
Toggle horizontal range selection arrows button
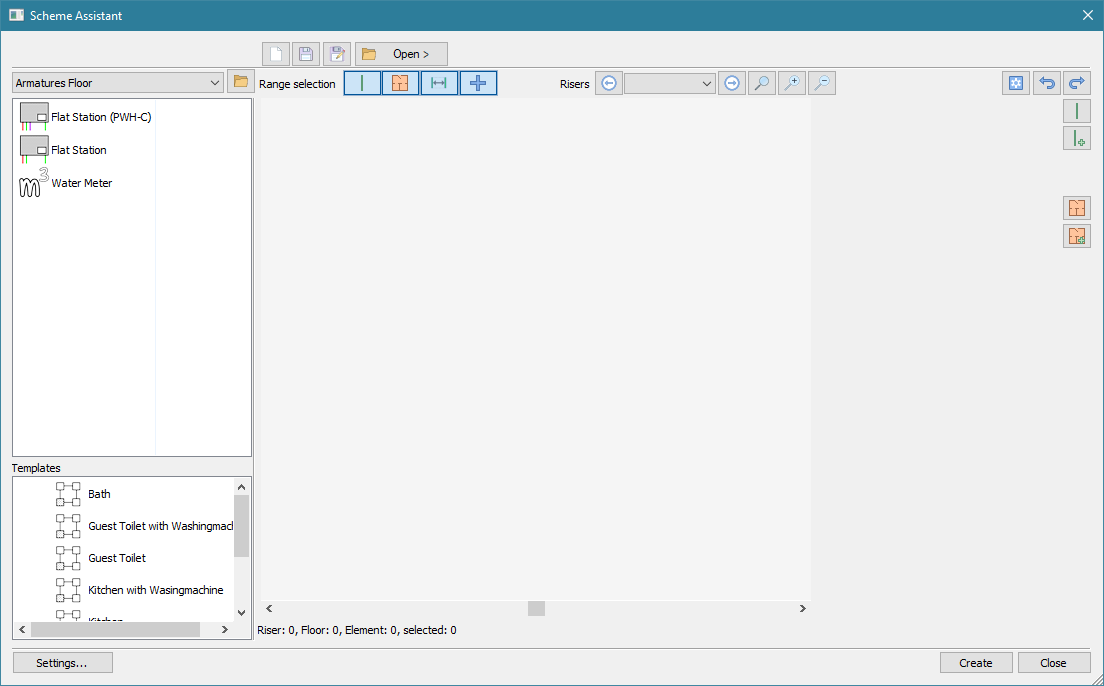(439, 83)
